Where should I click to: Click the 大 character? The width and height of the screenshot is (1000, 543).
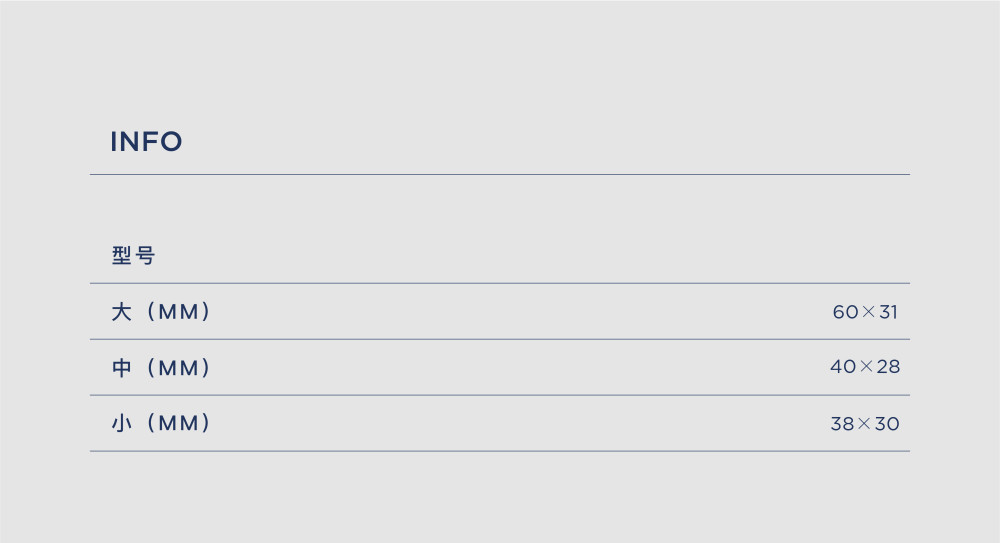(121, 312)
